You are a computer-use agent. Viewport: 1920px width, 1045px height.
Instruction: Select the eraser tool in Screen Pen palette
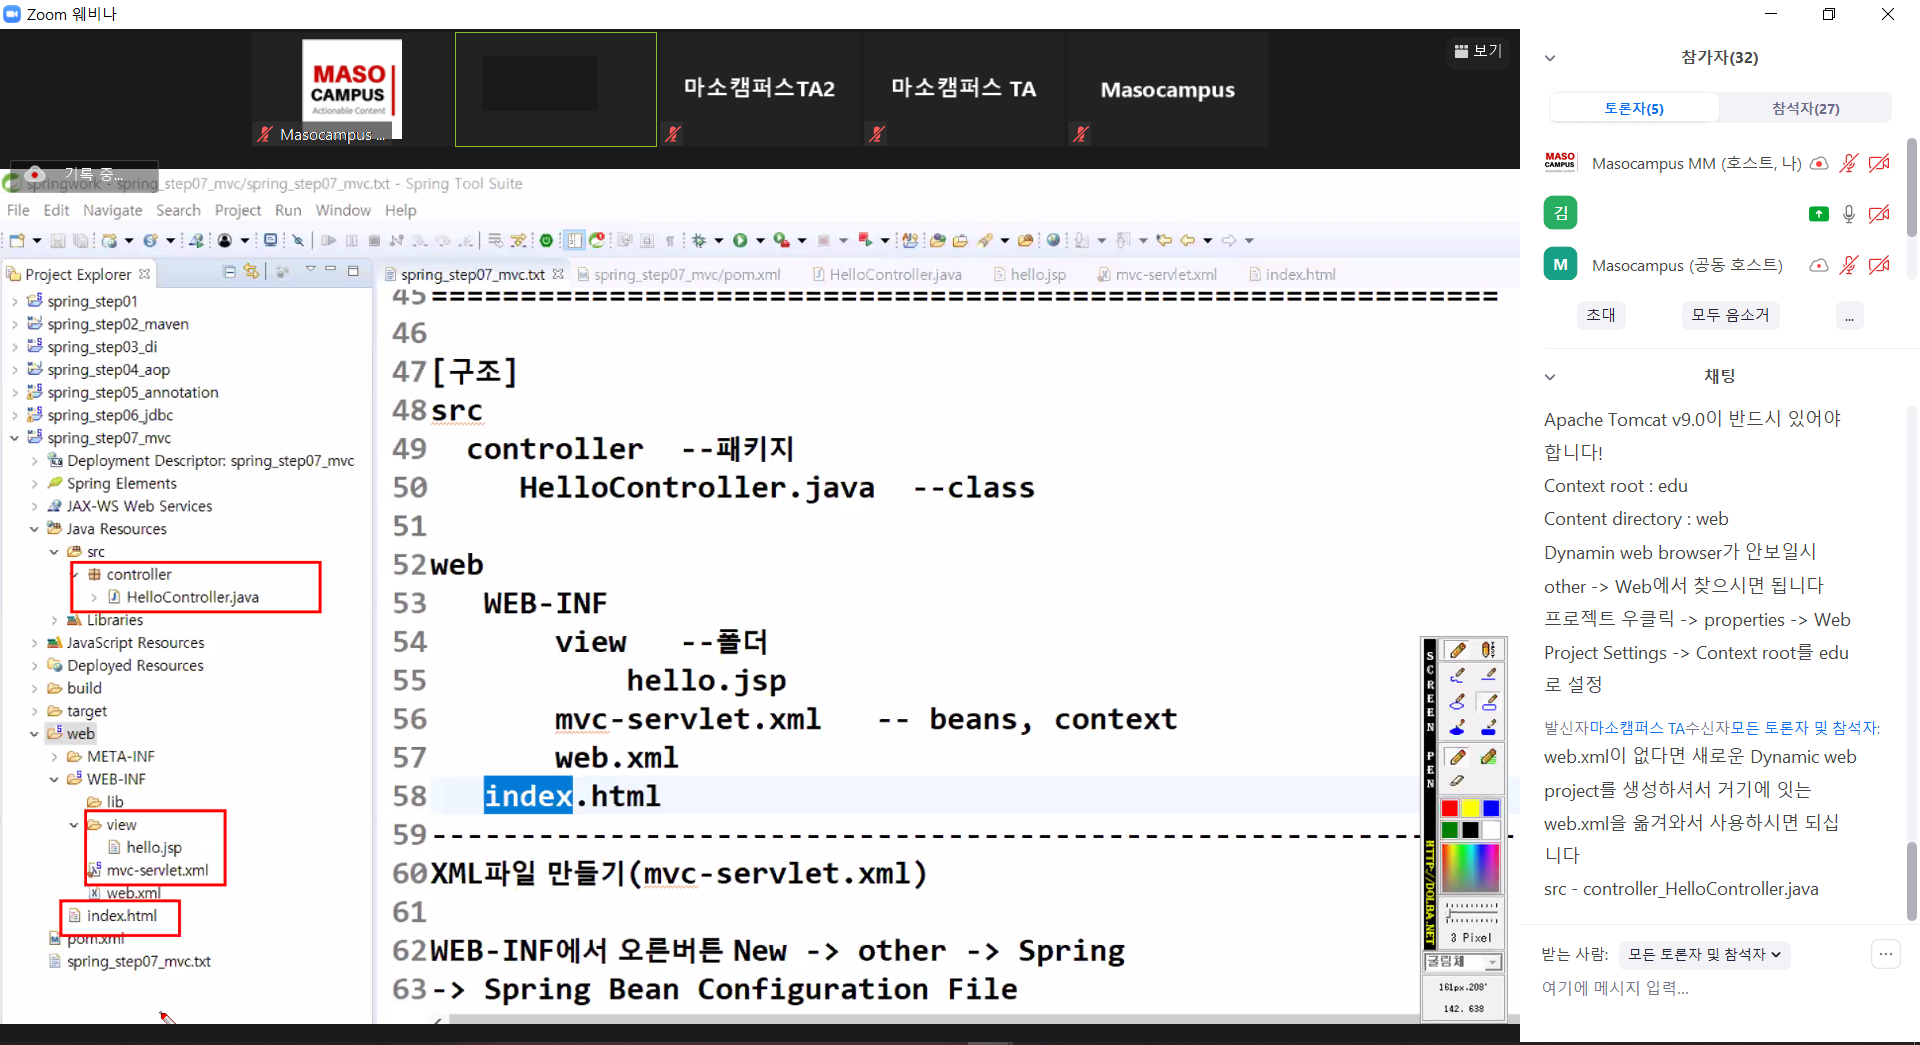click(x=1457, y=781)
